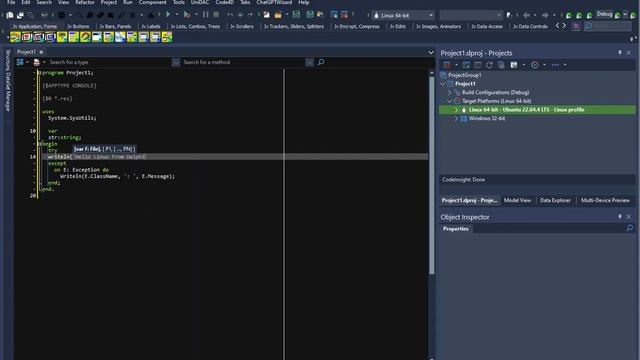
Task: Click Expand view icon in Projects toolbar
Action: (477, 65)
